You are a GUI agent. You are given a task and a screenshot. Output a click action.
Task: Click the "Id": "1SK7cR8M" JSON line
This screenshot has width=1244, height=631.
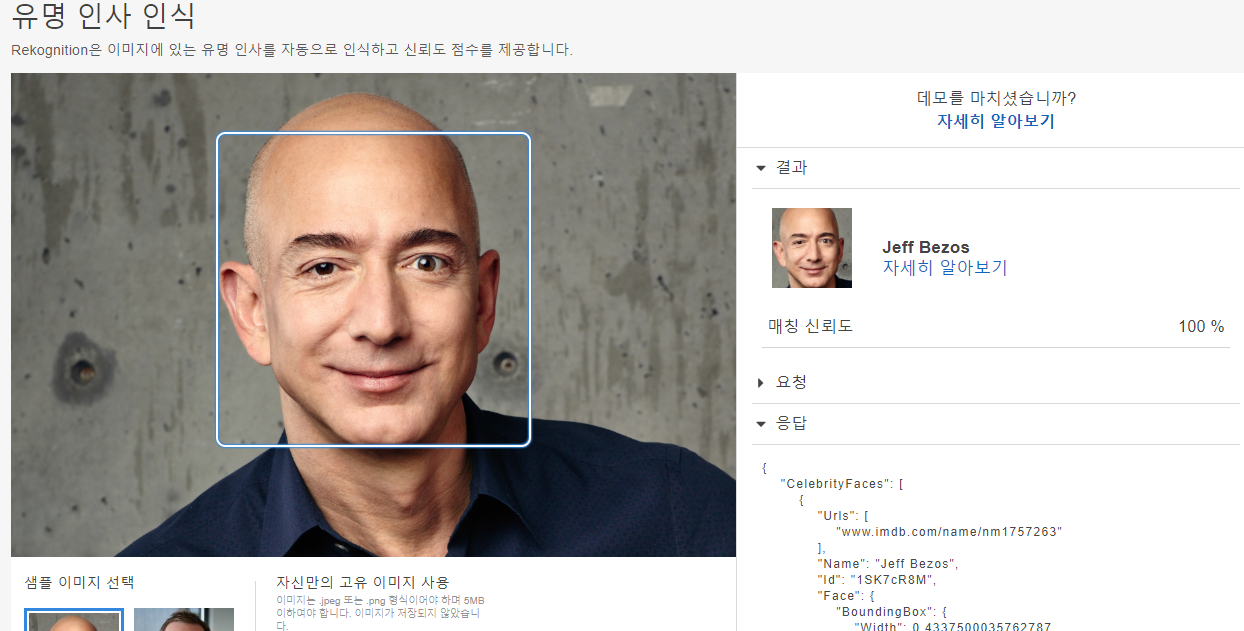tap(876, 580)
